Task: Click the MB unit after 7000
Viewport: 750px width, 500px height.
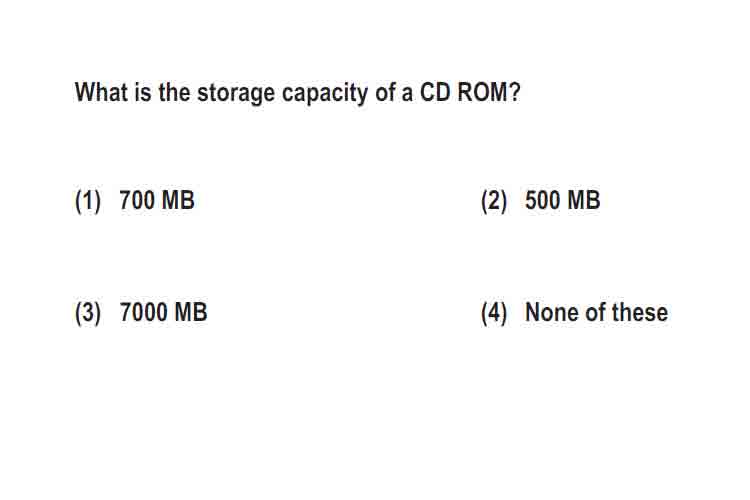Action: (x=191, y=312)
